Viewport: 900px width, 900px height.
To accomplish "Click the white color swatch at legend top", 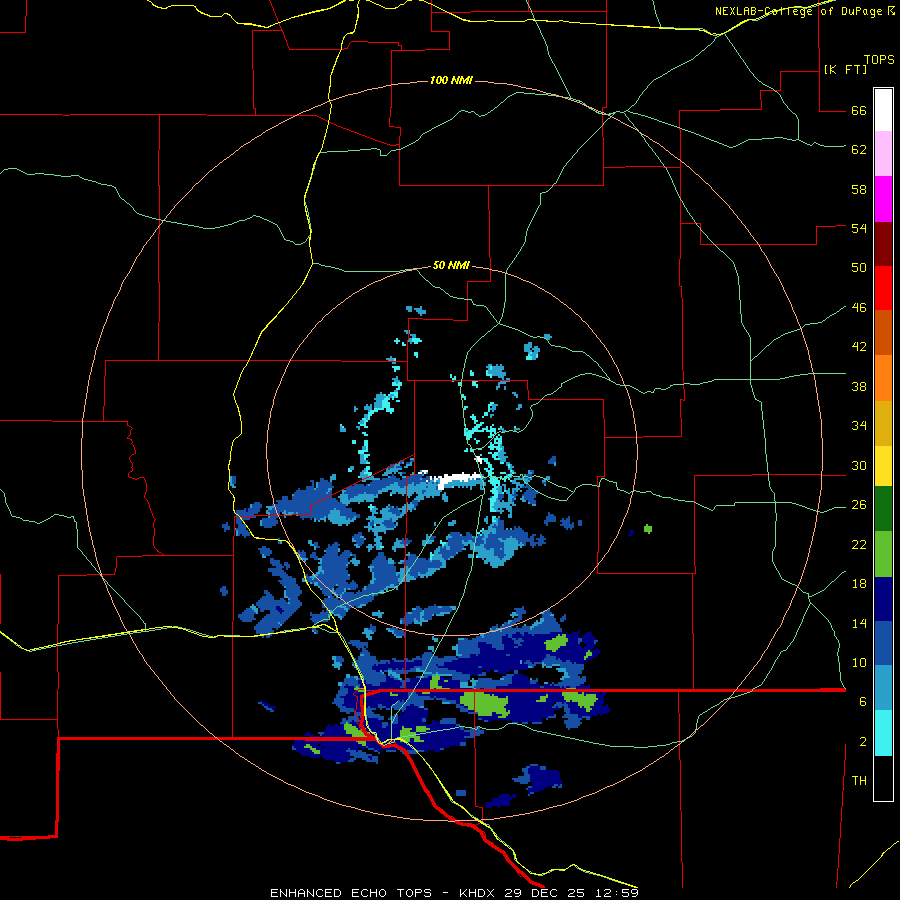I will (x=883, y=110).
